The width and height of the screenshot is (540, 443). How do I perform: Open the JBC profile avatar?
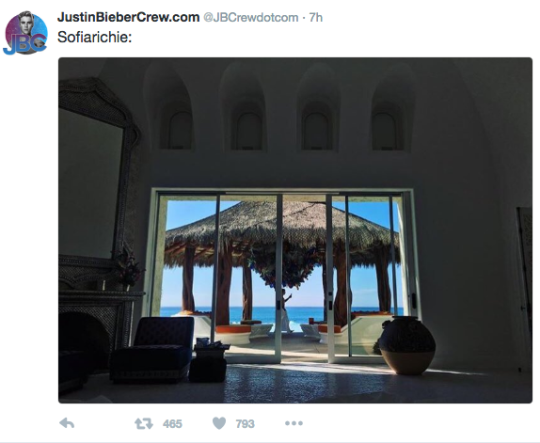coord(26,33)
